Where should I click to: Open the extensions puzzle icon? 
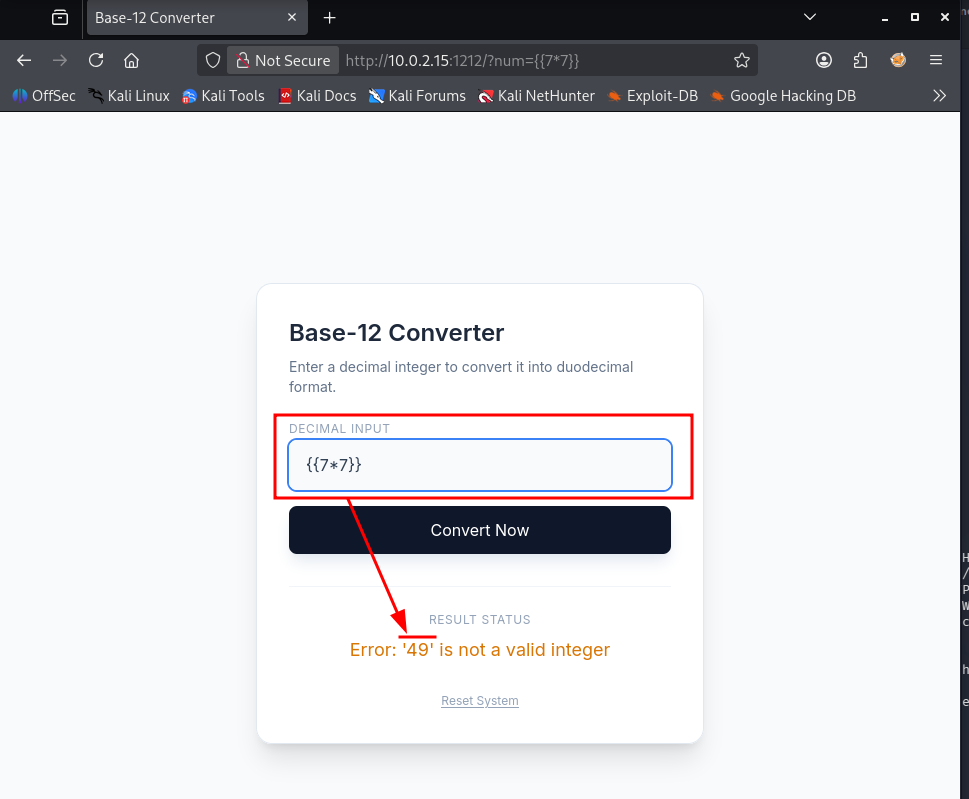tap(860, 61)
